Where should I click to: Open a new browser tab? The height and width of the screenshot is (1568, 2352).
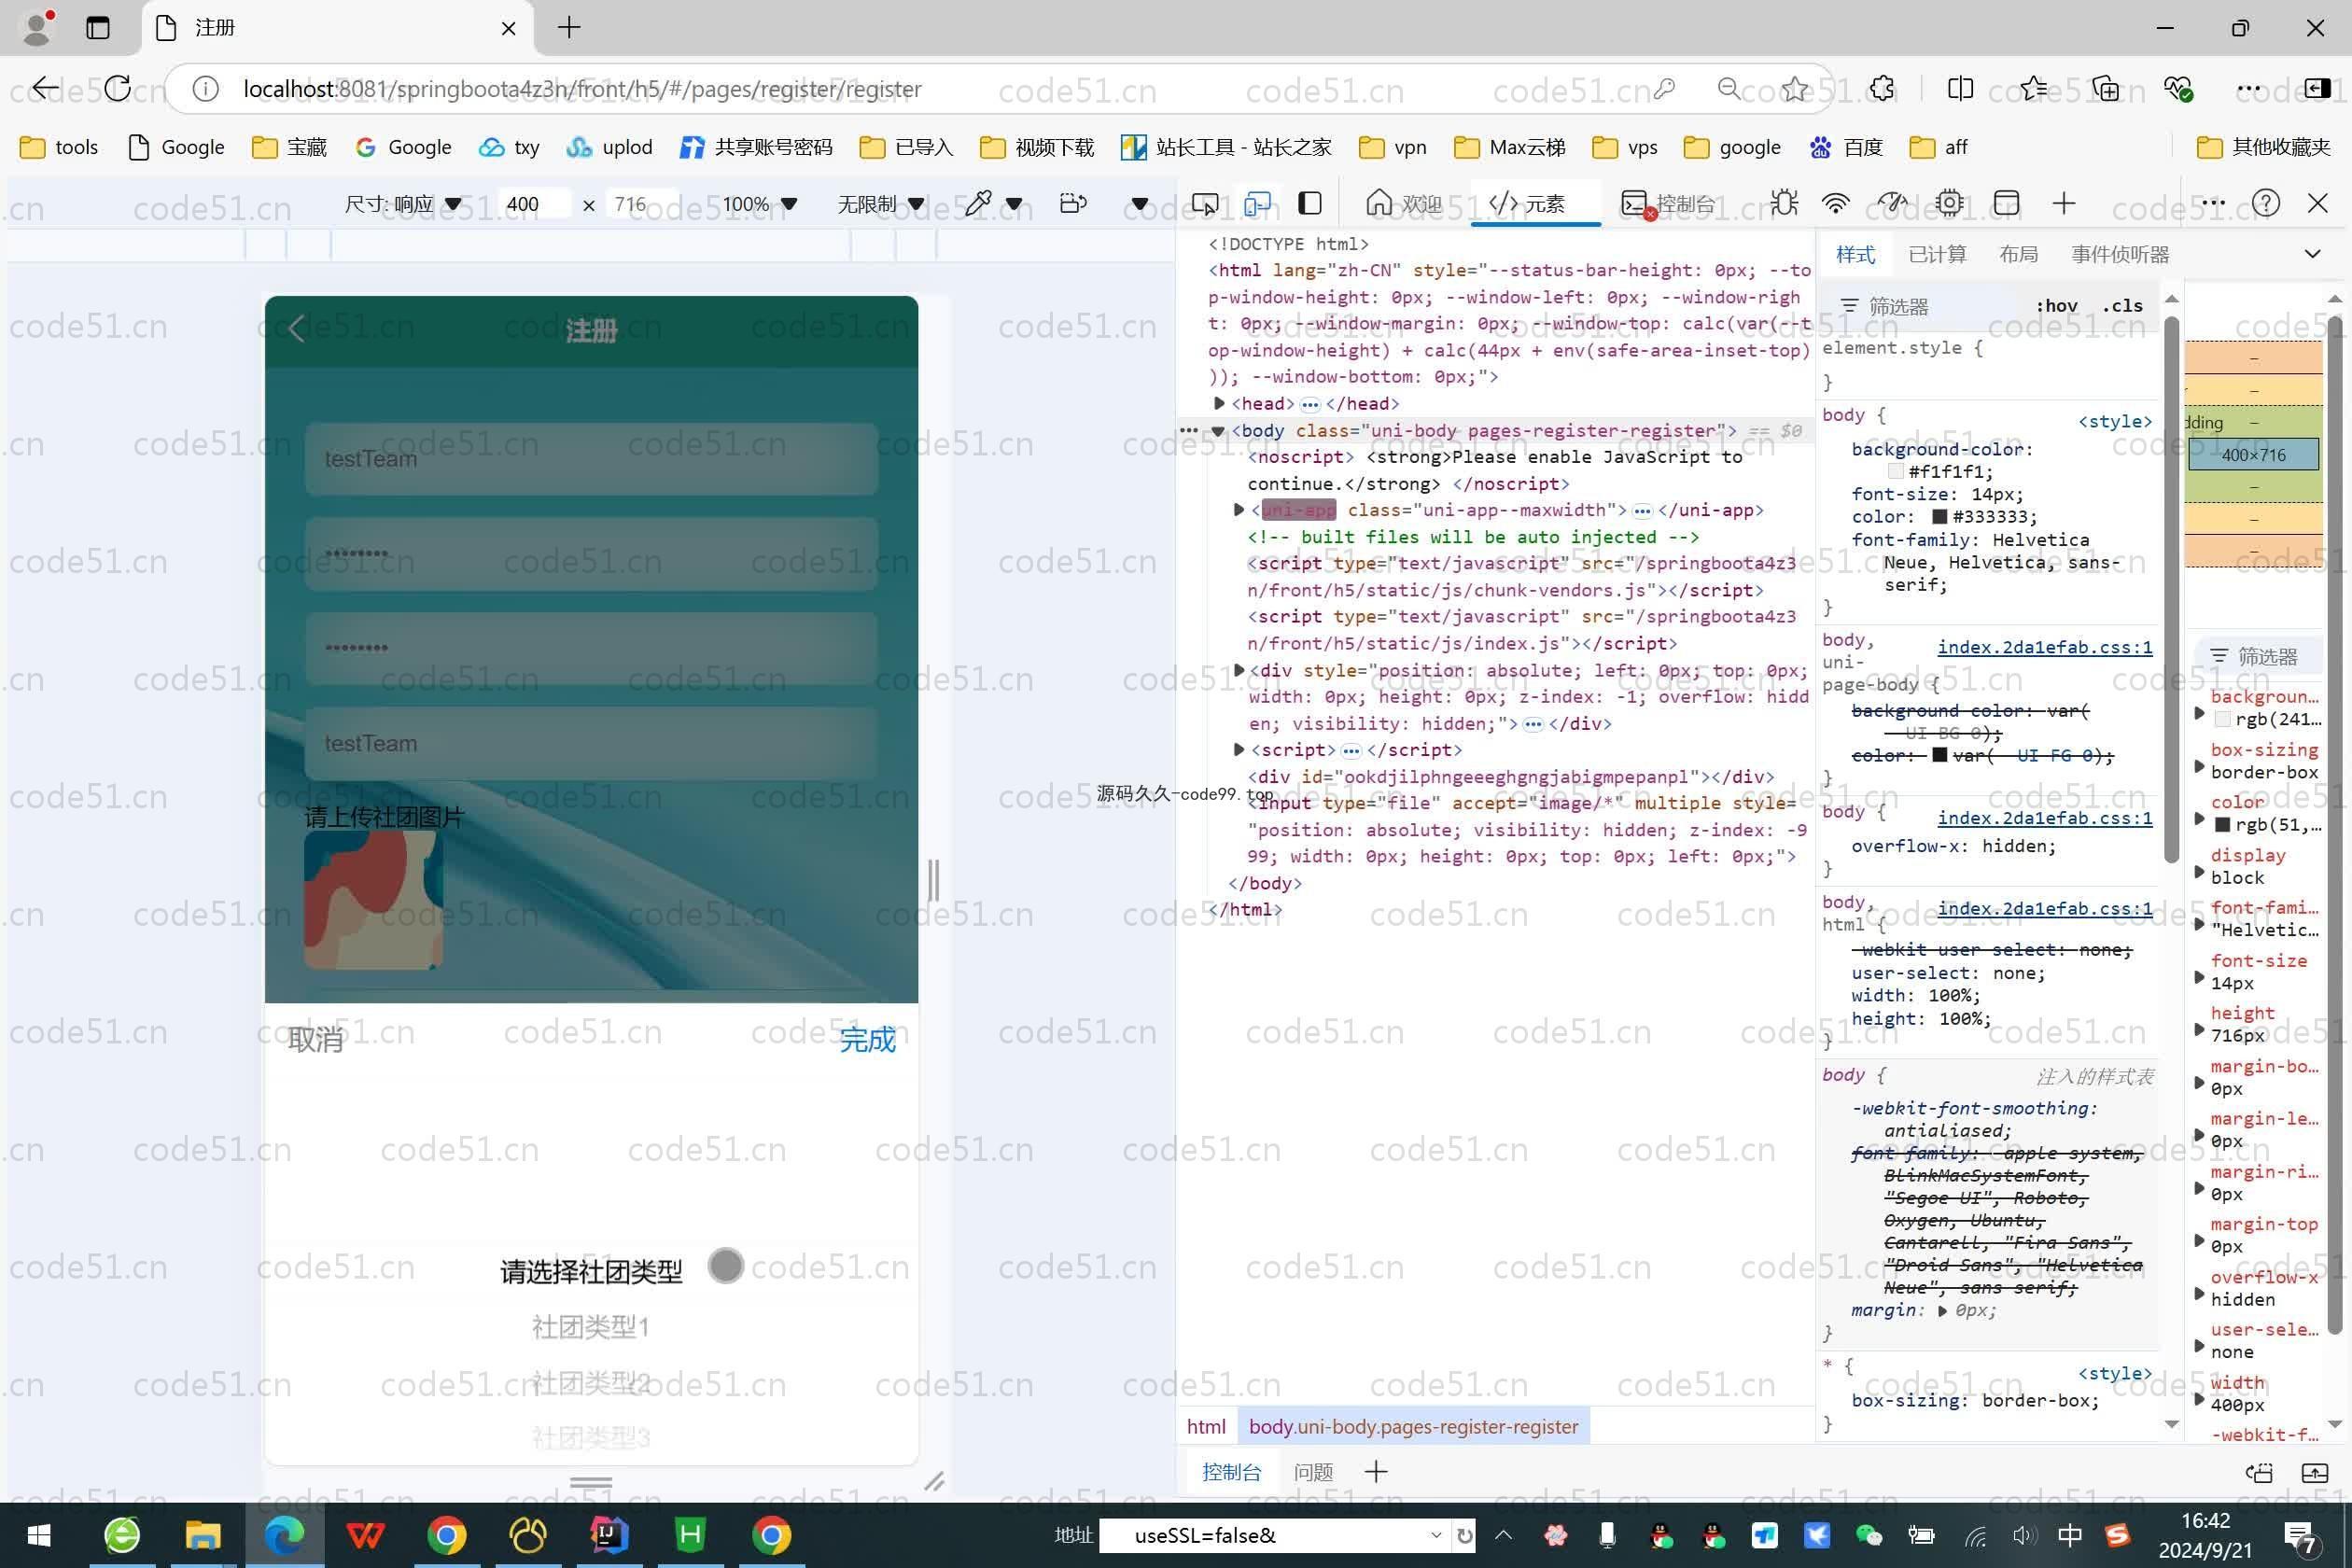[569, 27]
